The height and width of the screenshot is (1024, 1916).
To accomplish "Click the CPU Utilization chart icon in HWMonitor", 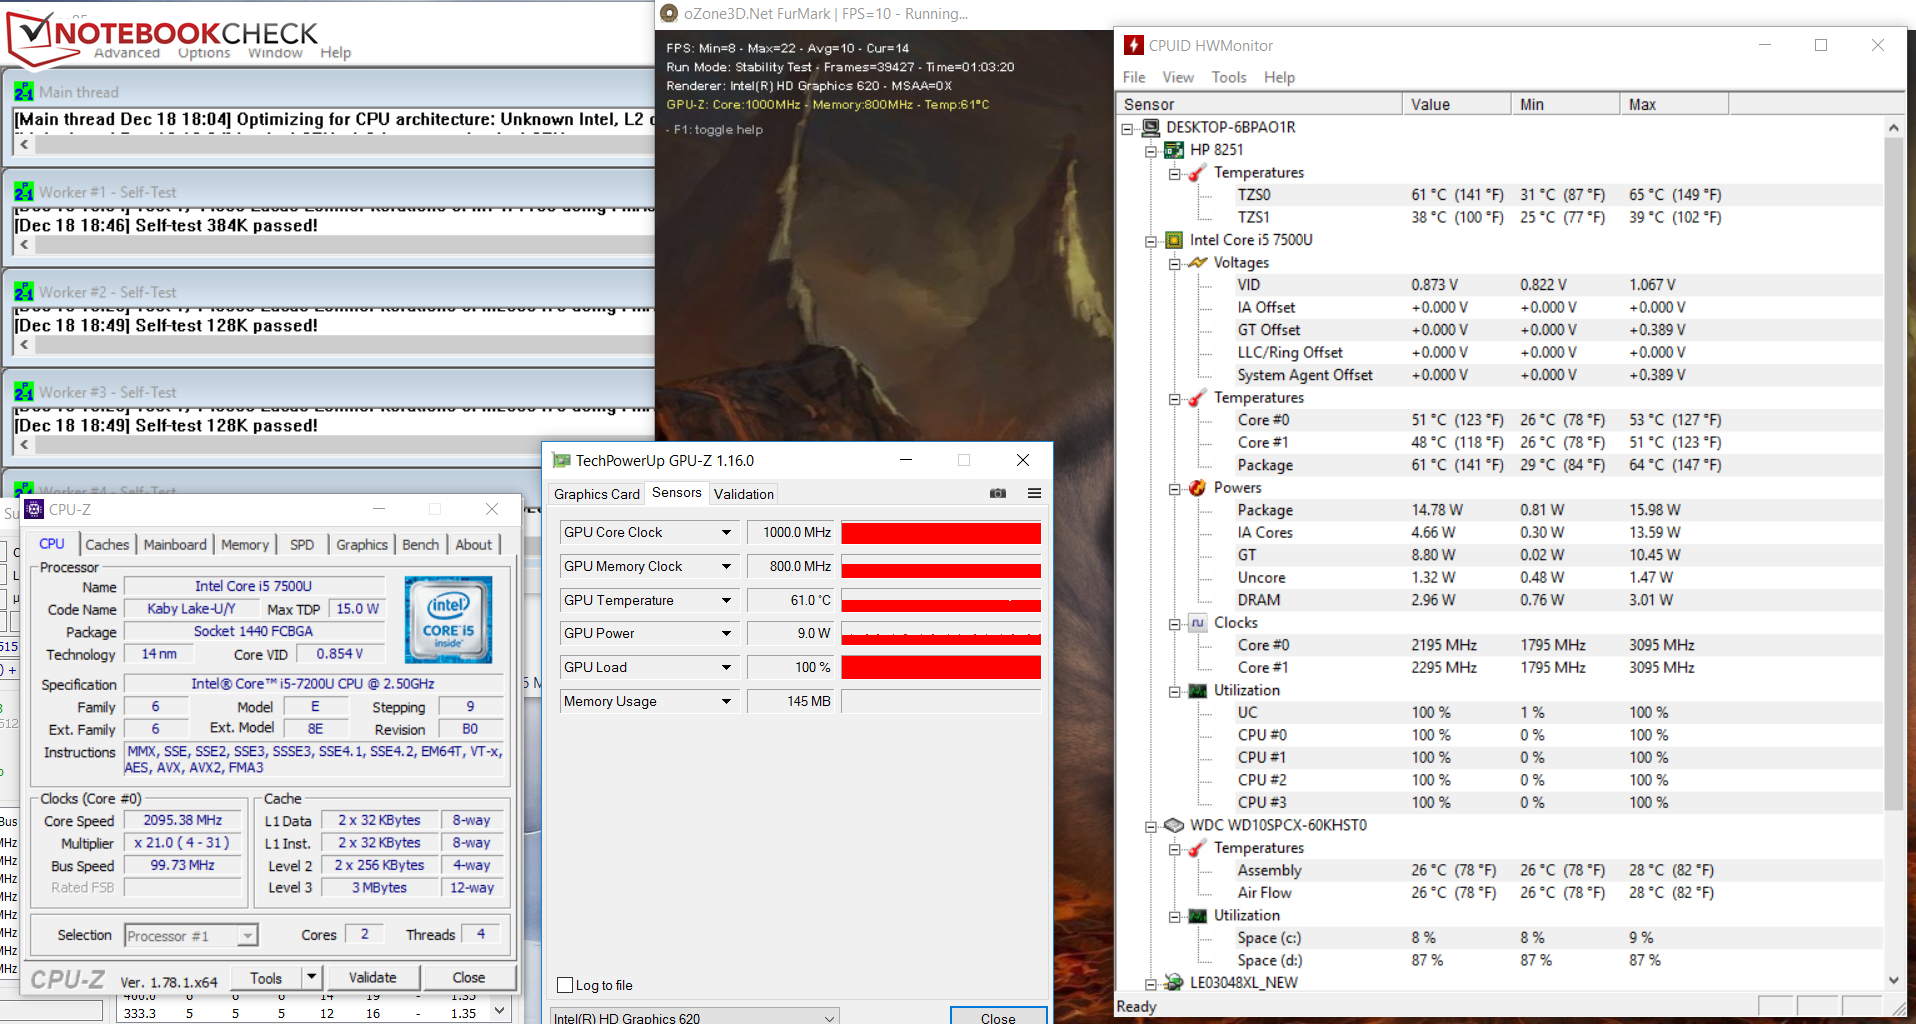I will (1197, 690).
